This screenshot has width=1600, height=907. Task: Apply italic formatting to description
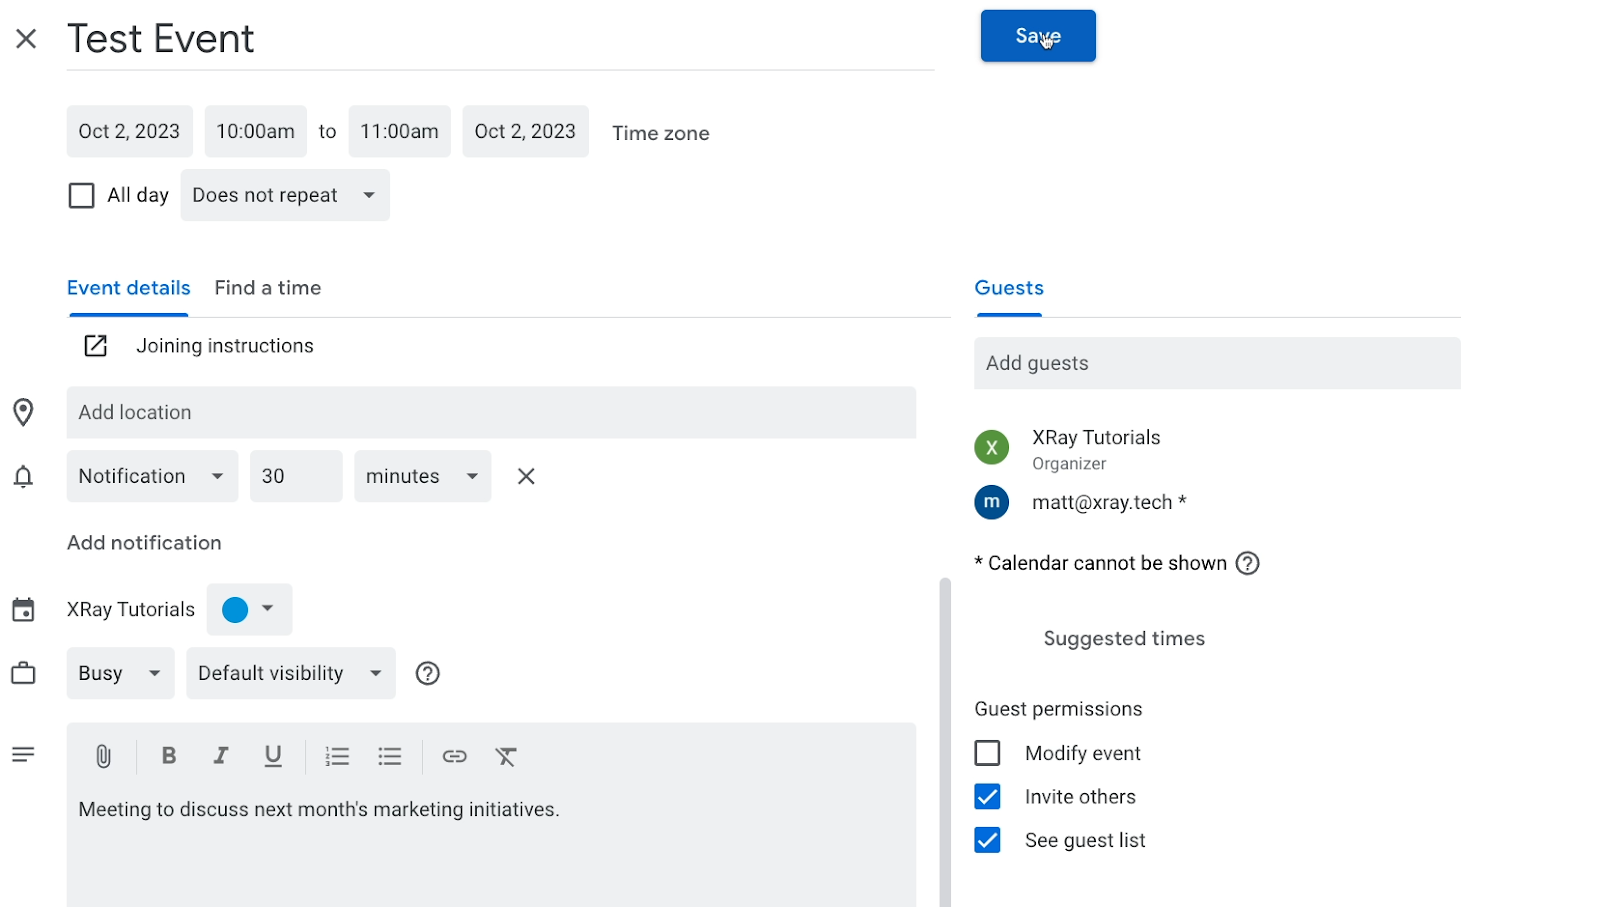[221, 756]
